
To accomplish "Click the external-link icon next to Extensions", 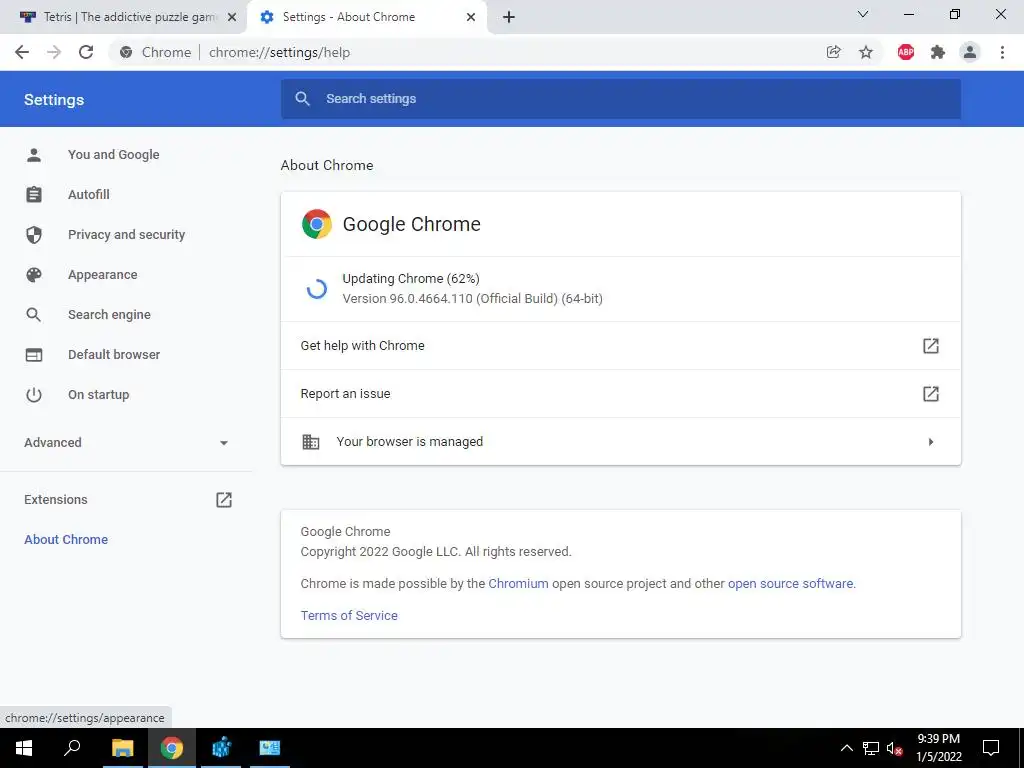I will 224,500.
